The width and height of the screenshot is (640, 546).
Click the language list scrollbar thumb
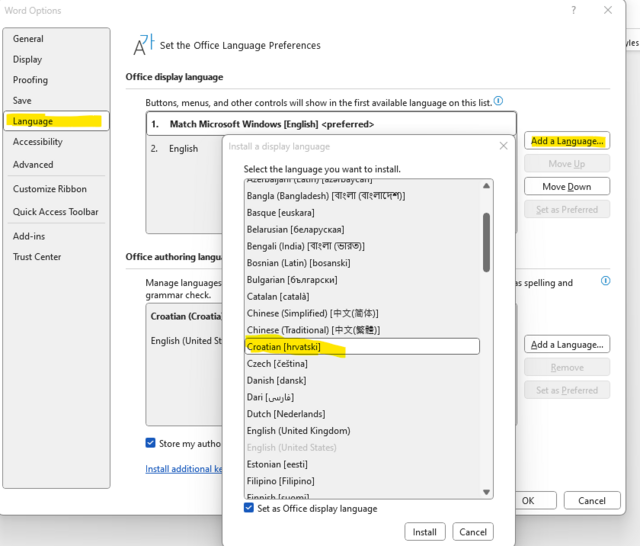pos(486,242)
